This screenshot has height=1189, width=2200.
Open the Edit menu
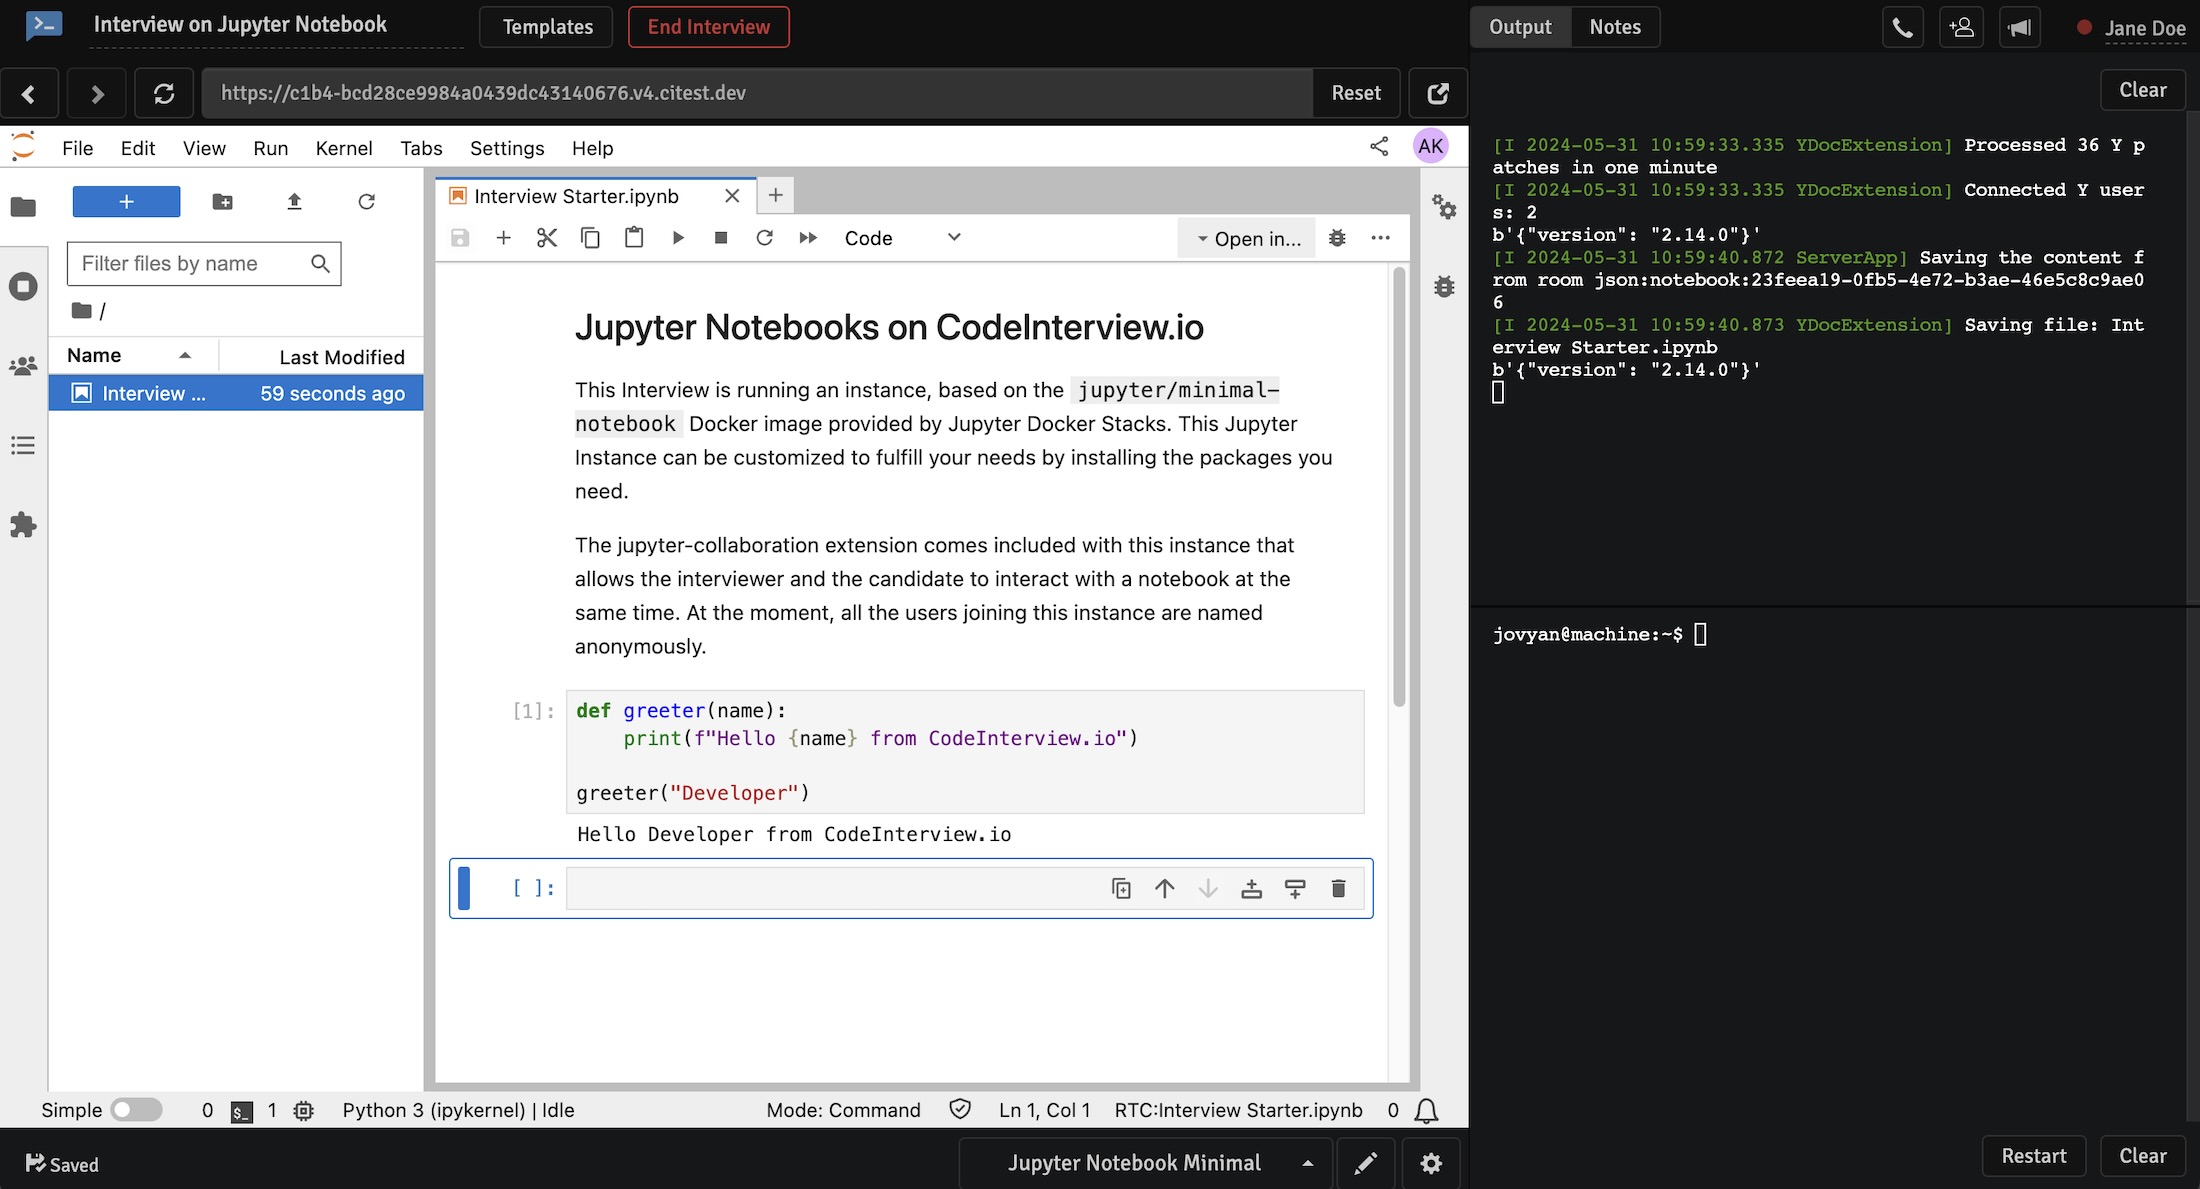pos(138,148)
